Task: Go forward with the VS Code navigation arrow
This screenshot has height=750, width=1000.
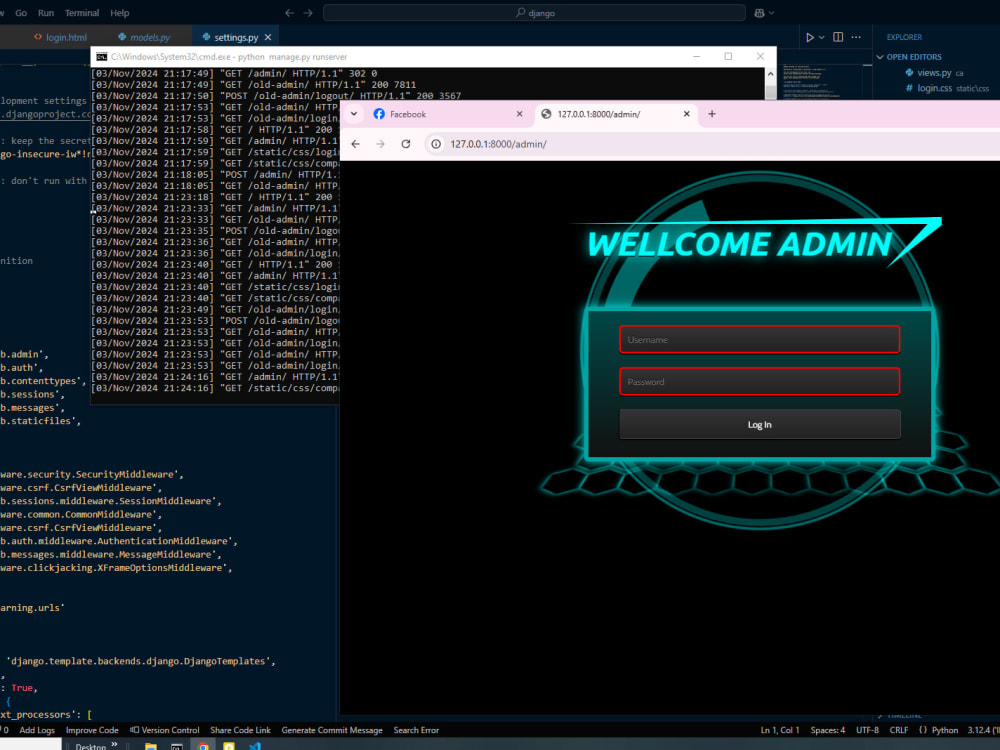Action: tap(308, 13)
